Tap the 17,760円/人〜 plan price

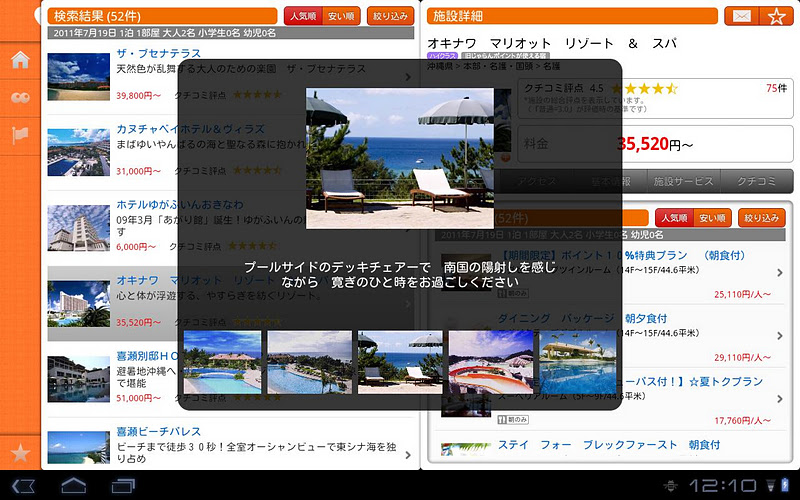click(x=742, y=421)
